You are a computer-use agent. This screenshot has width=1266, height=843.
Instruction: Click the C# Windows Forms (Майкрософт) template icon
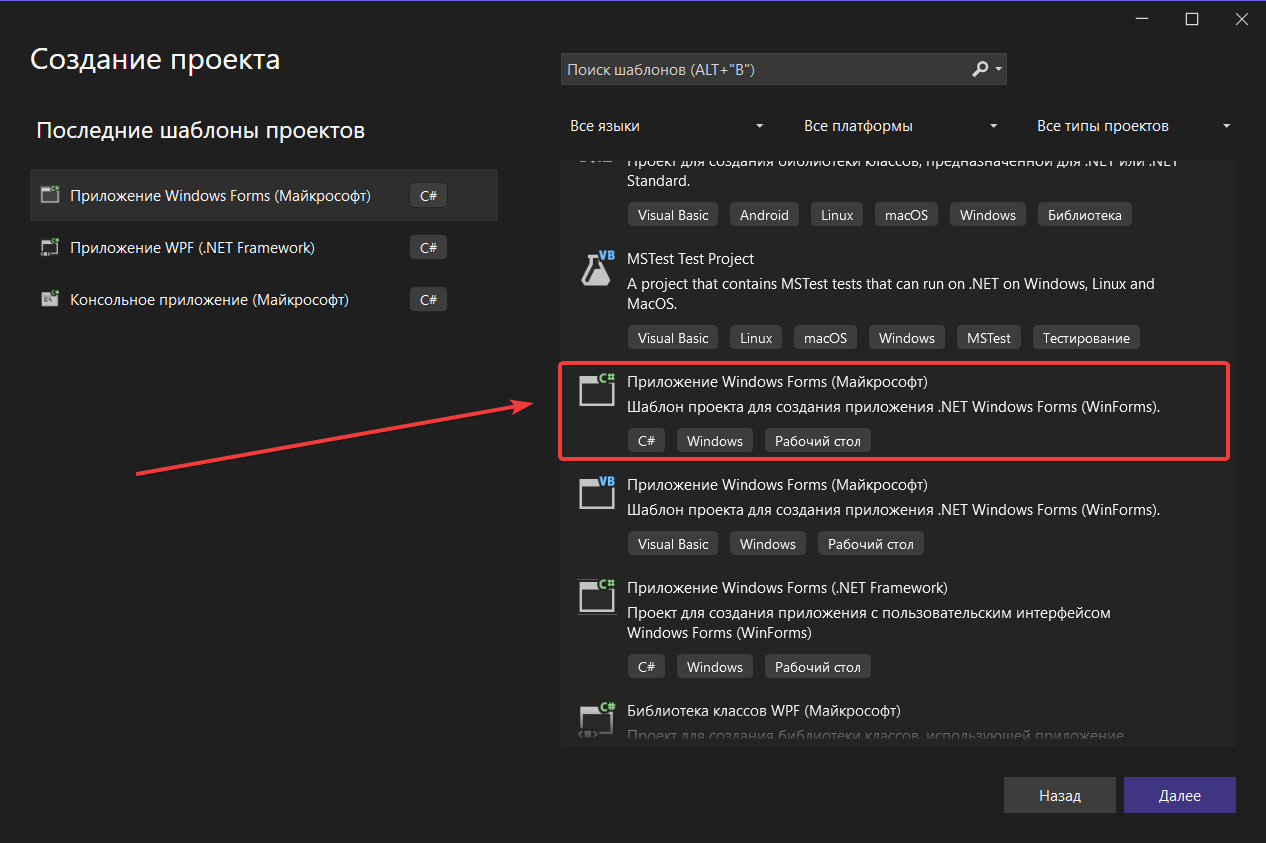[597, 390]
